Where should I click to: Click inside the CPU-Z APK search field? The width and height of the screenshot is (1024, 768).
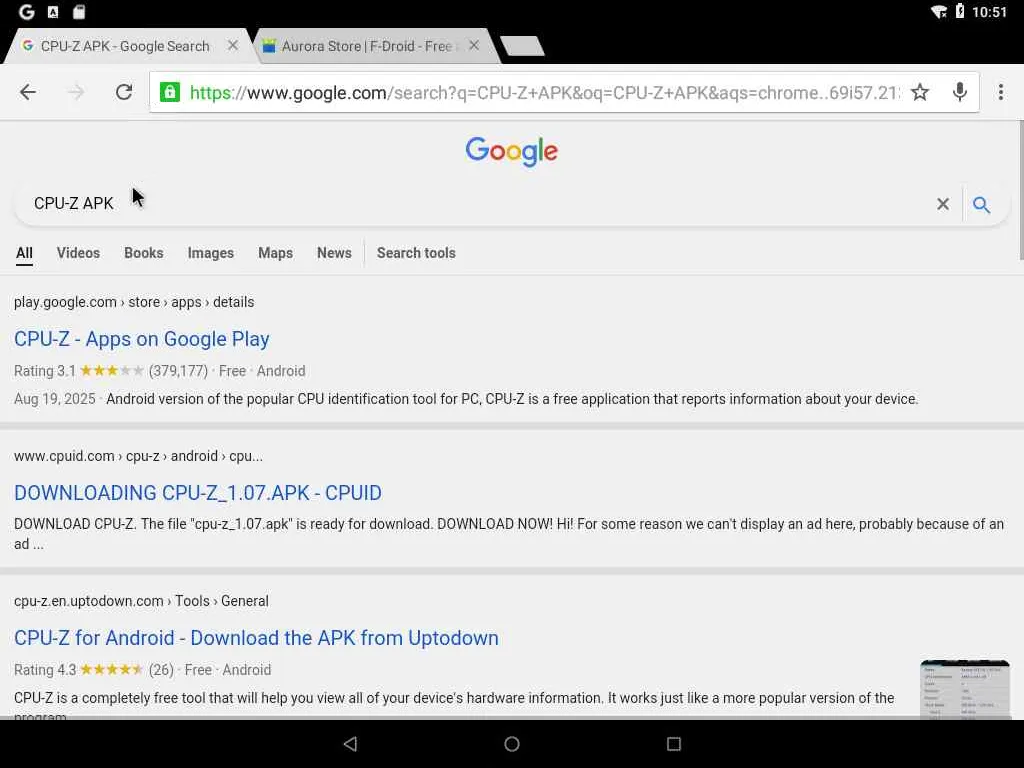(x=470, y=204)
